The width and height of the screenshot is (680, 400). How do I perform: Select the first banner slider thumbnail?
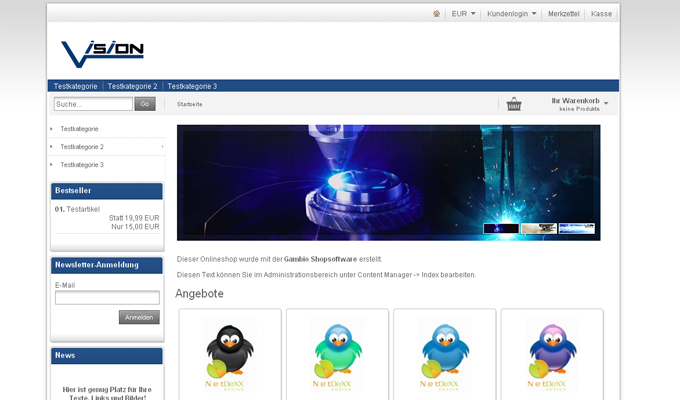coord(501,229)
